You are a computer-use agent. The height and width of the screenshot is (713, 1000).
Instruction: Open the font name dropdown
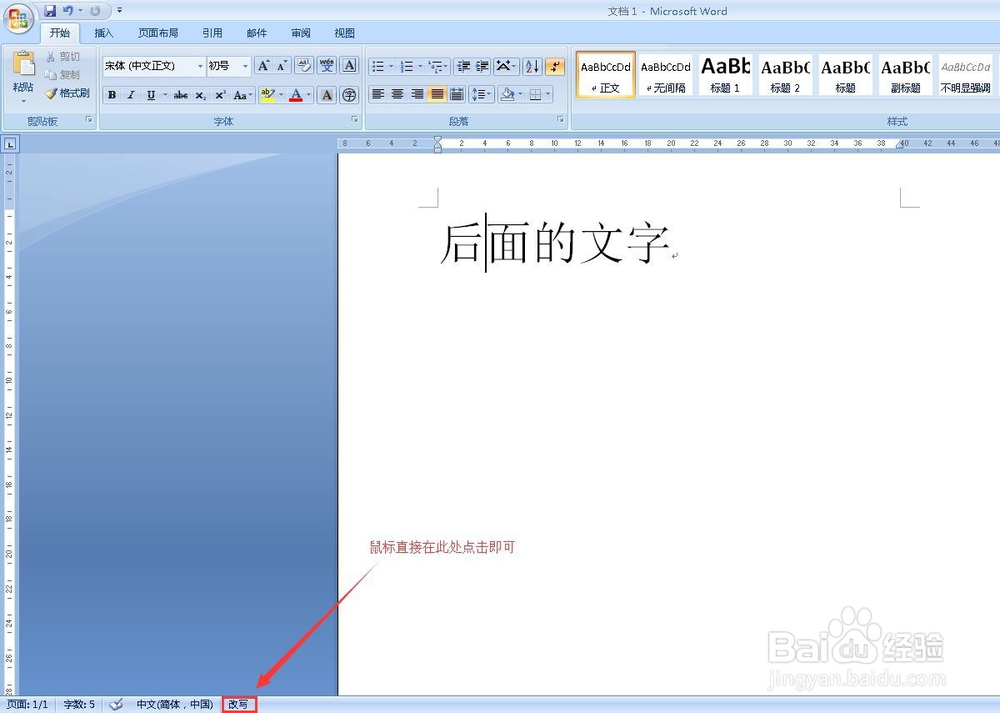click(x=201, y=66)
